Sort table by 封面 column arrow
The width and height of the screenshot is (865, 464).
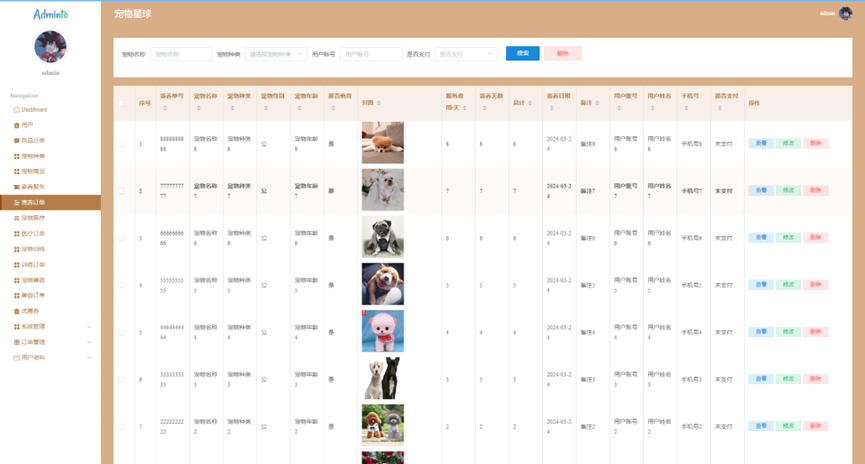tap(378, 103)
